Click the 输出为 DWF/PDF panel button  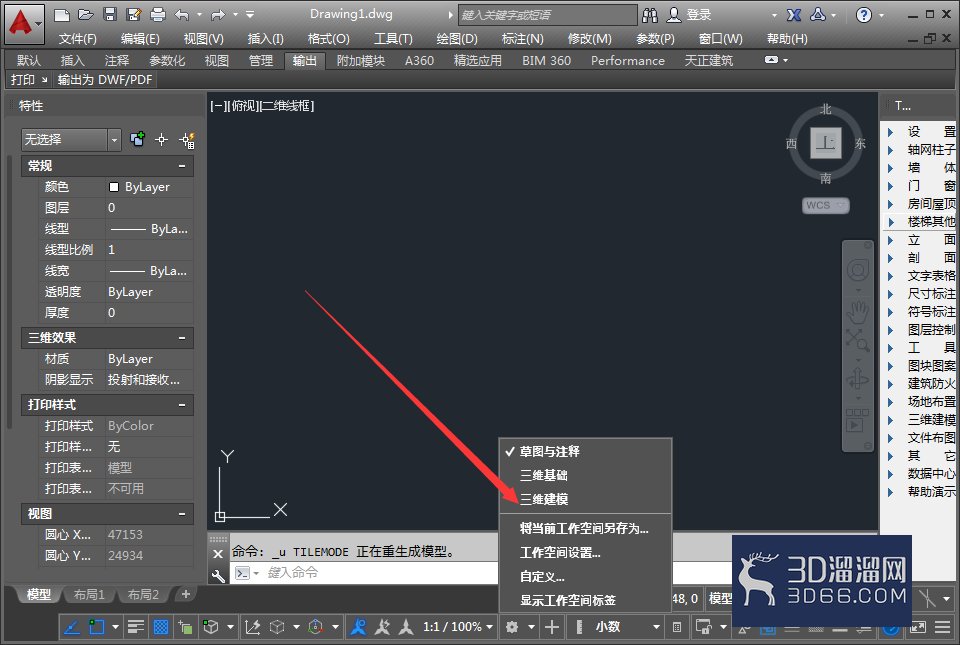pyautogui.click(x=105, y=80)
